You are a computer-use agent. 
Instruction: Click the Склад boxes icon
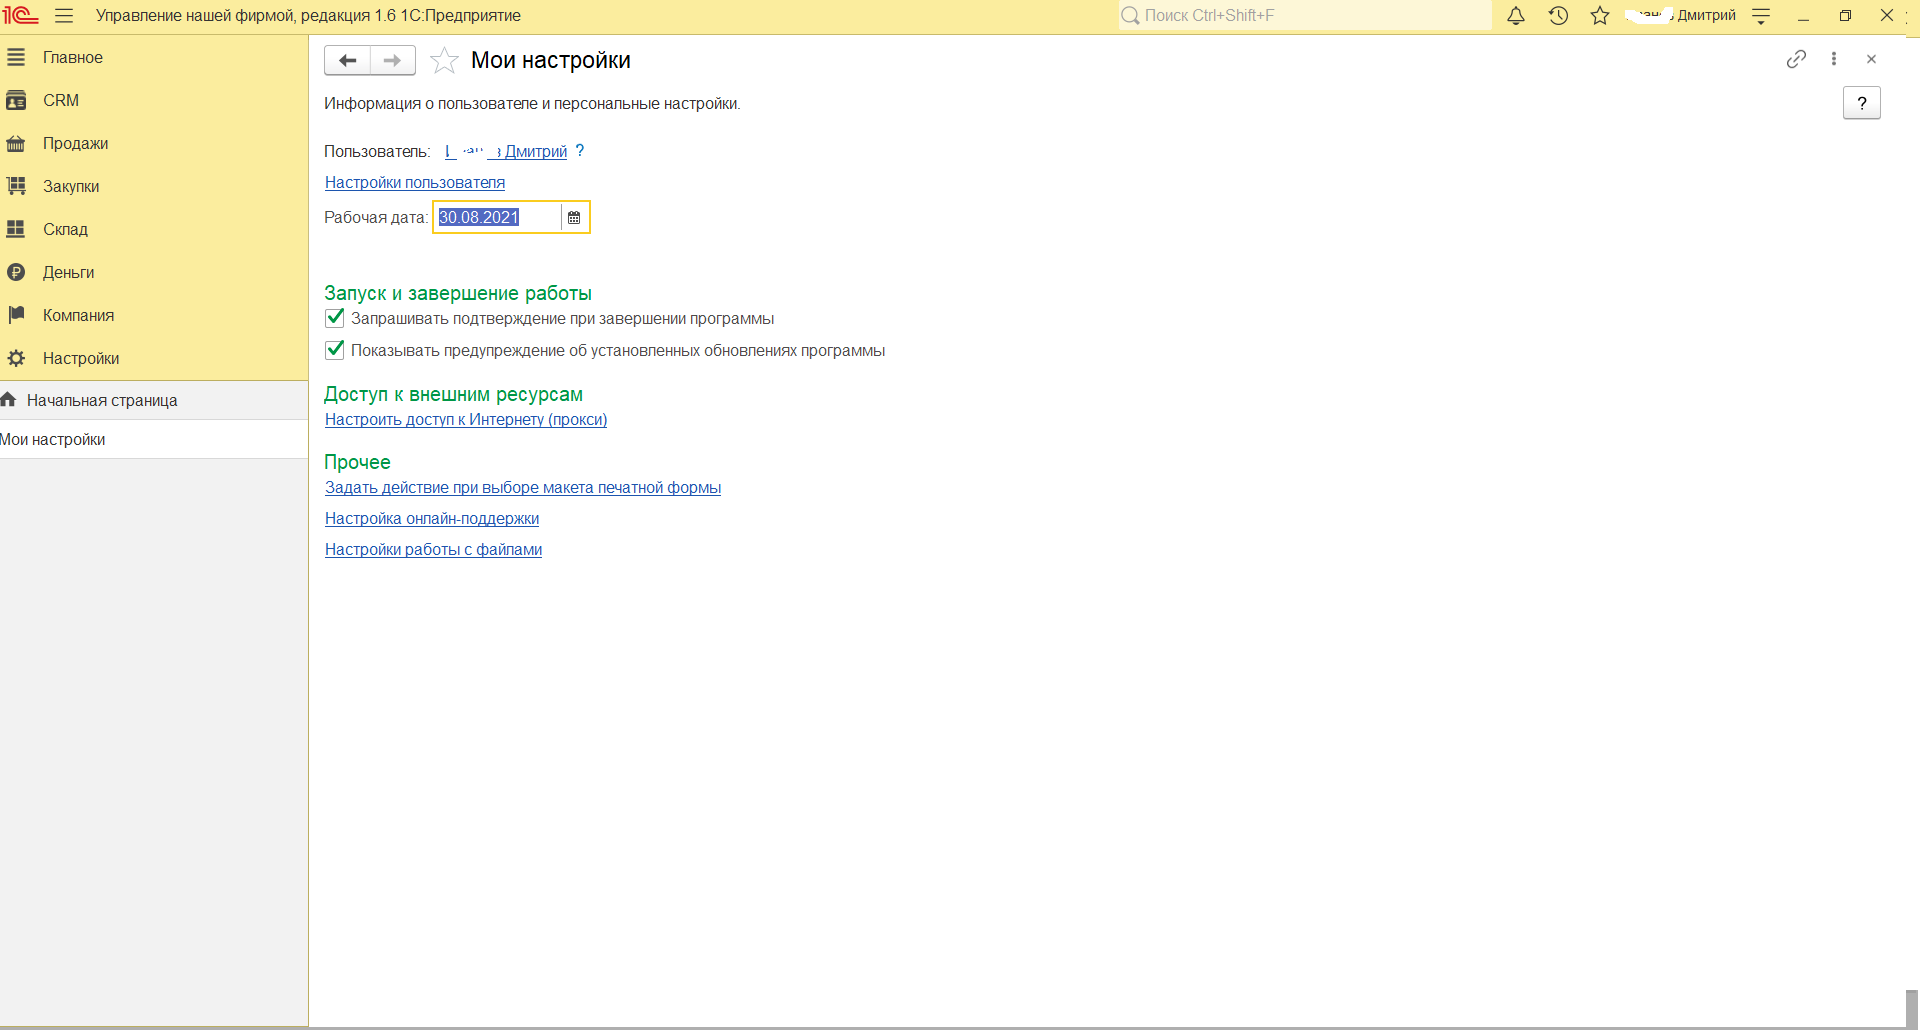point(16,230)
